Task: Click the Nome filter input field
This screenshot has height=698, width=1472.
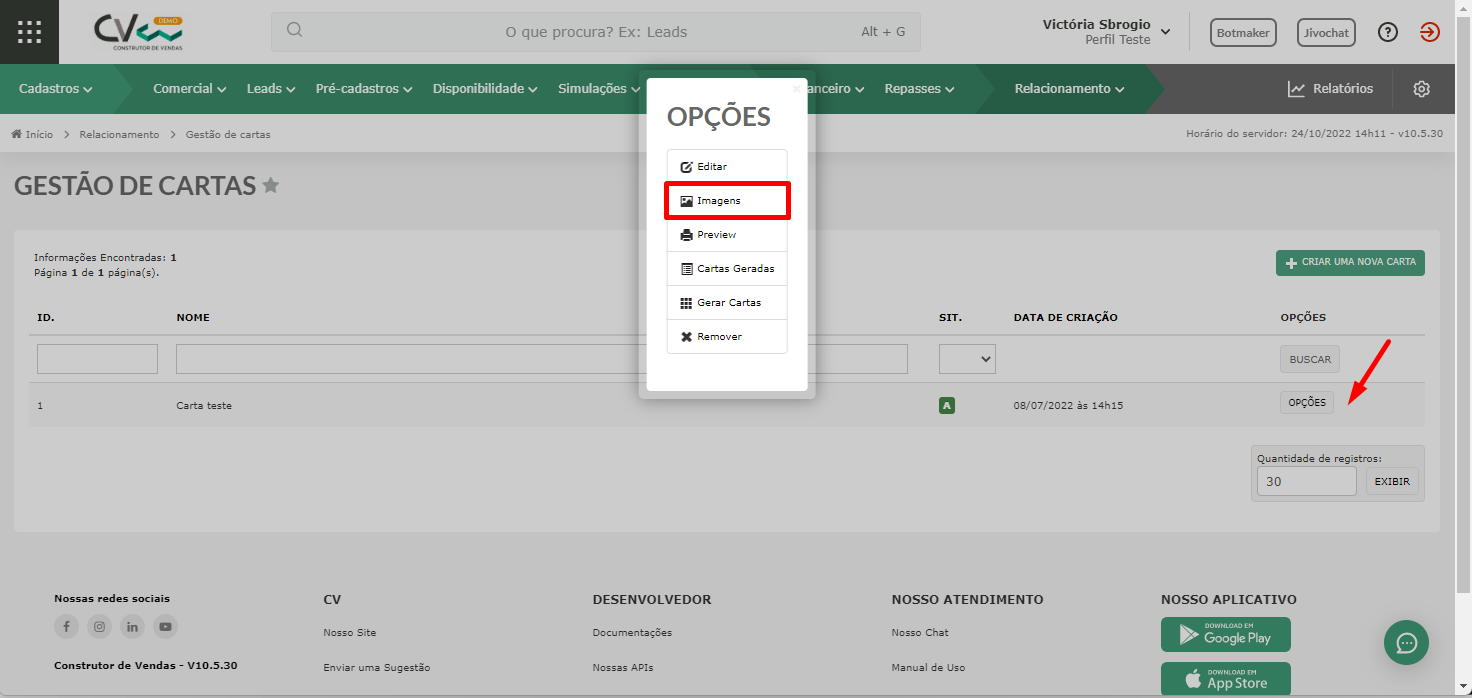Action: [x=542, y=359]
